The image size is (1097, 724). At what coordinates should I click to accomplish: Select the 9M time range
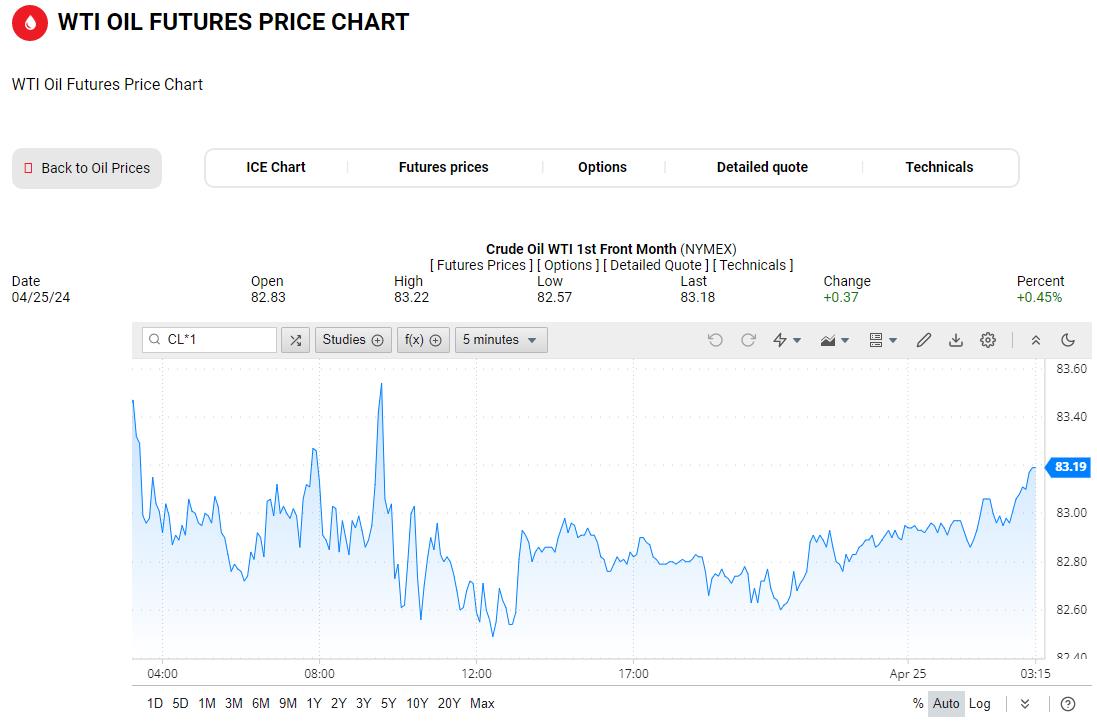pyautogui.click(x=288, y=704)
